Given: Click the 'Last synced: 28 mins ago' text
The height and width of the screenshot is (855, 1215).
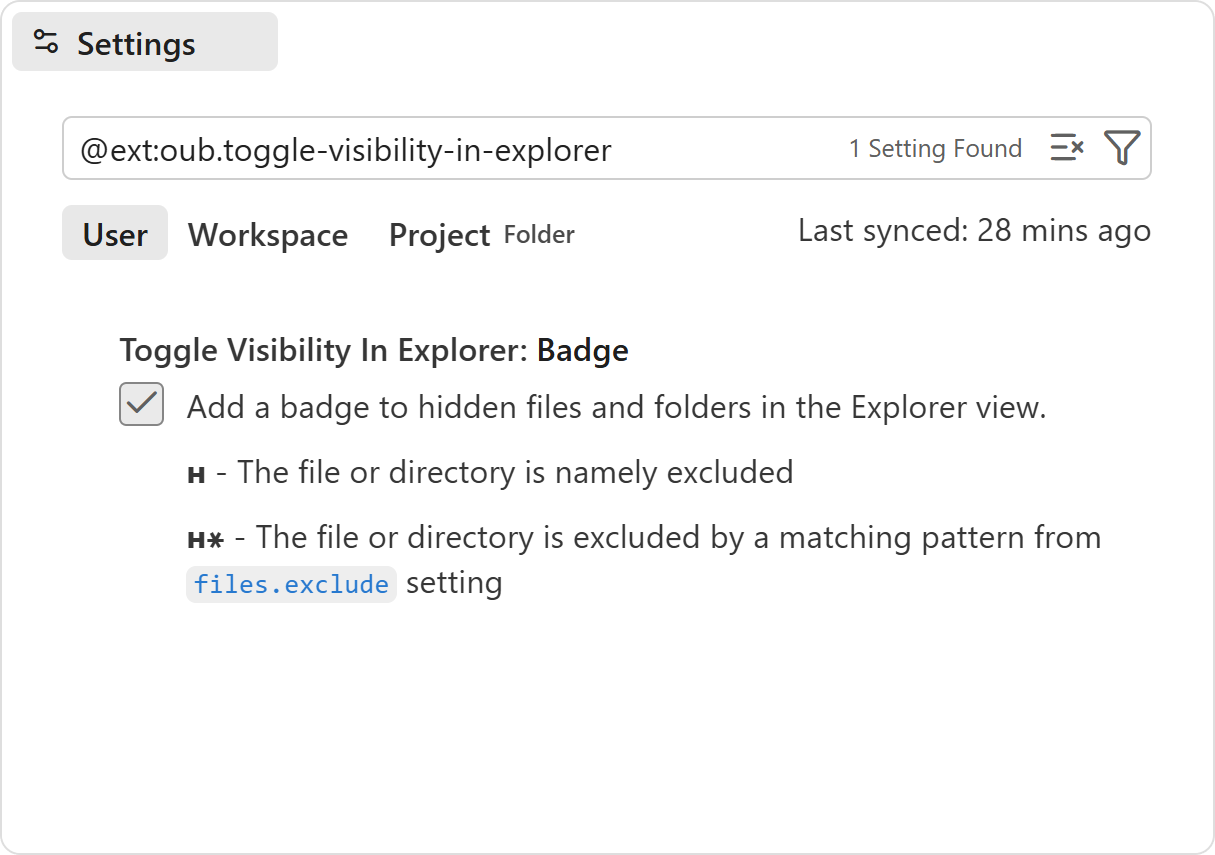Looking at the screenshot, I should coord(974,231).
